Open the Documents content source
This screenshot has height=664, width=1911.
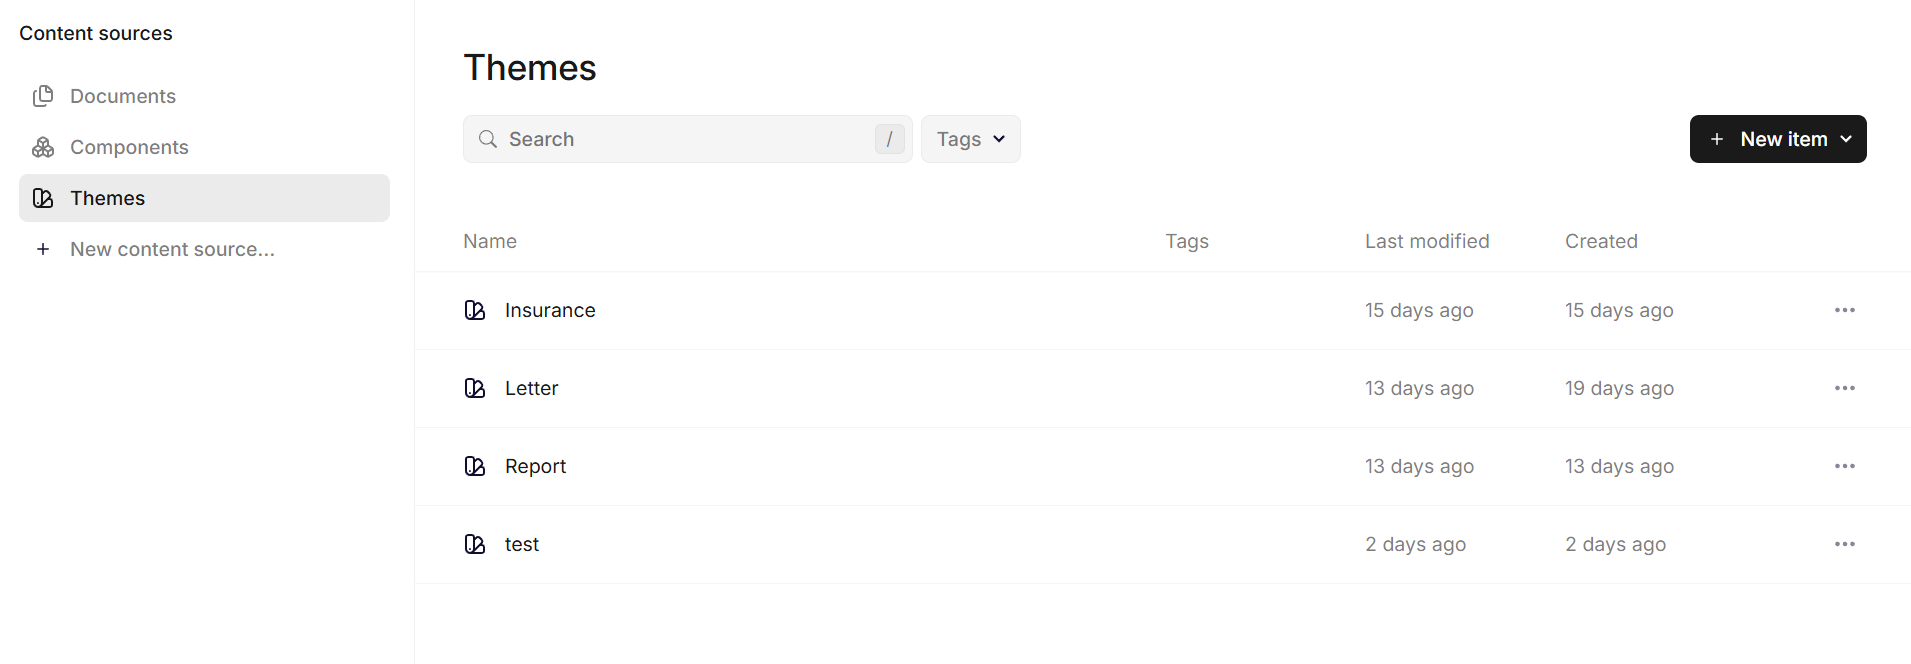click(204, 96)
